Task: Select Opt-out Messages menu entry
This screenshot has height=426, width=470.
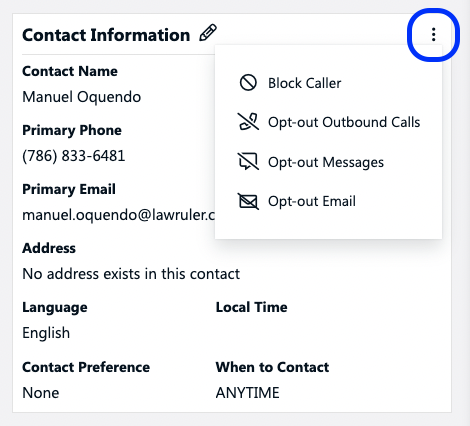Action: 328,162
